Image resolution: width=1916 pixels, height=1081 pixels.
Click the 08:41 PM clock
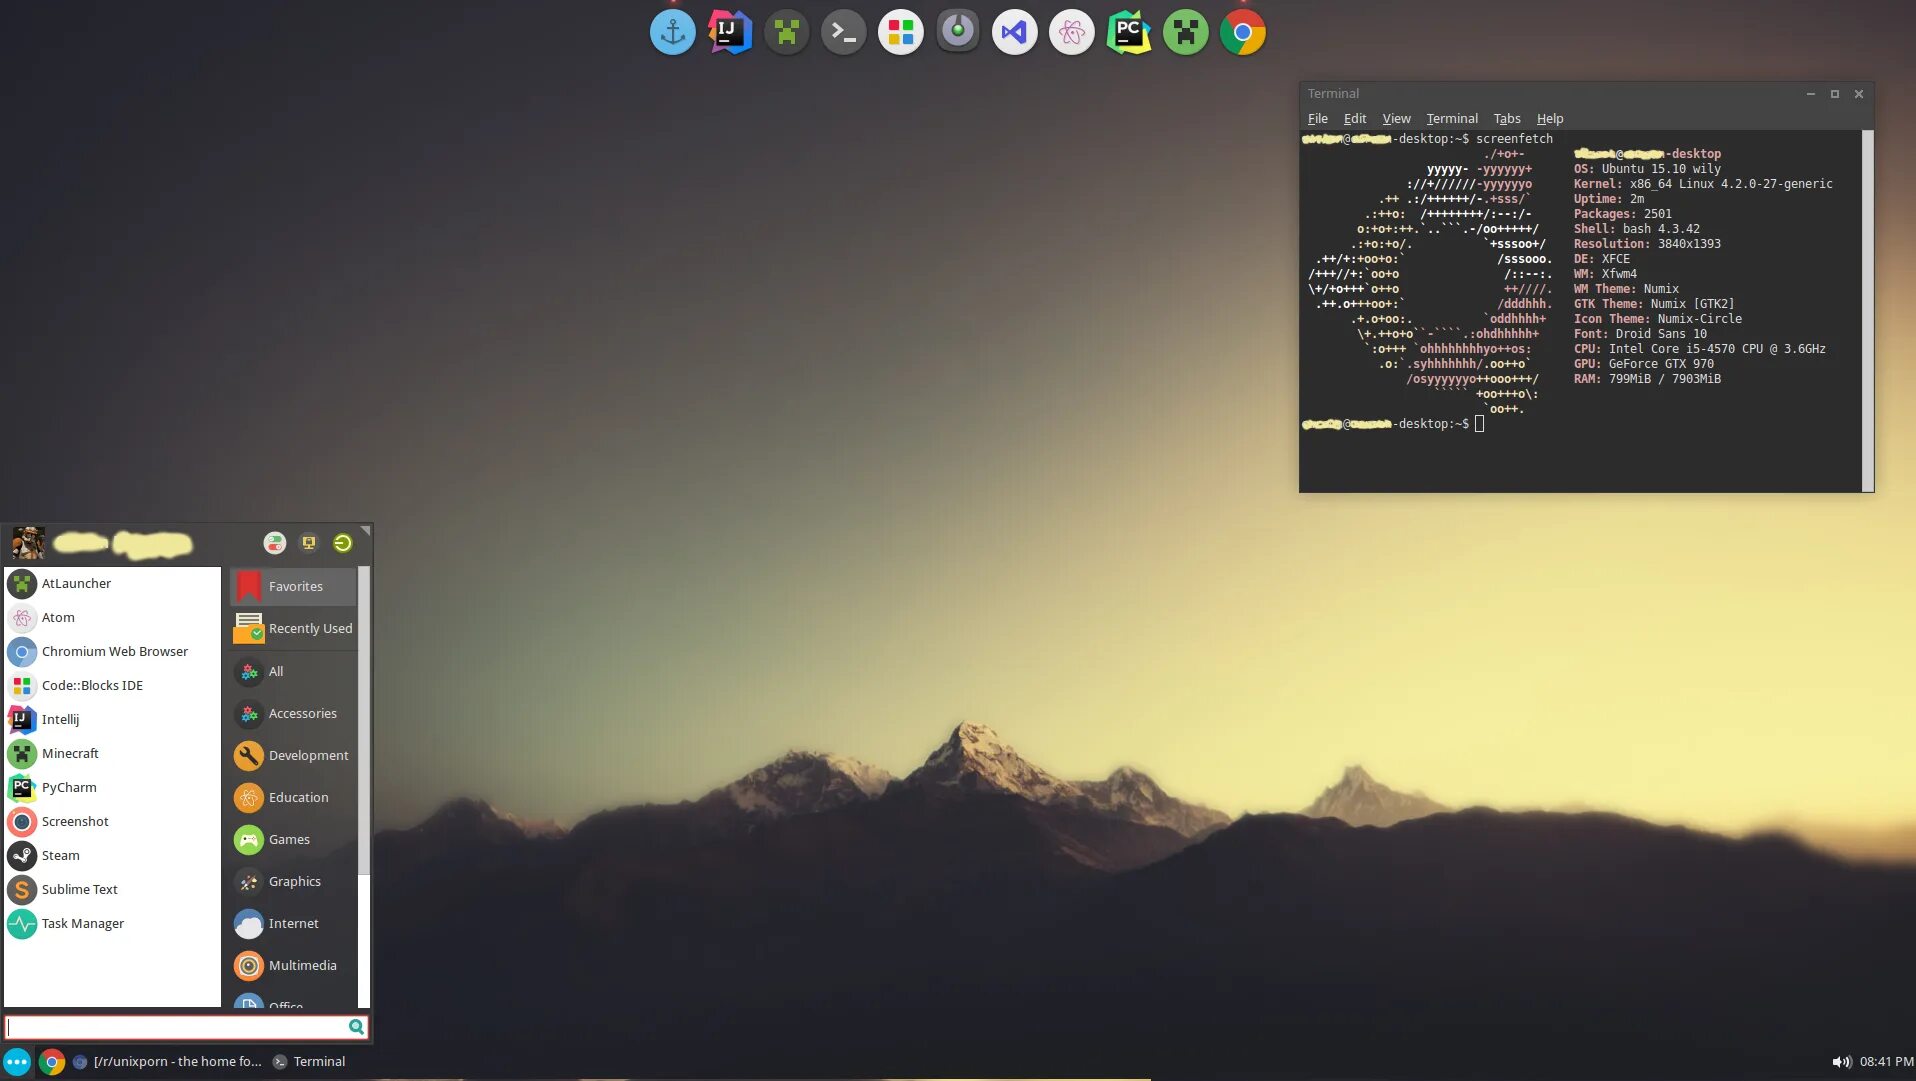[x=1886, y=1062]
